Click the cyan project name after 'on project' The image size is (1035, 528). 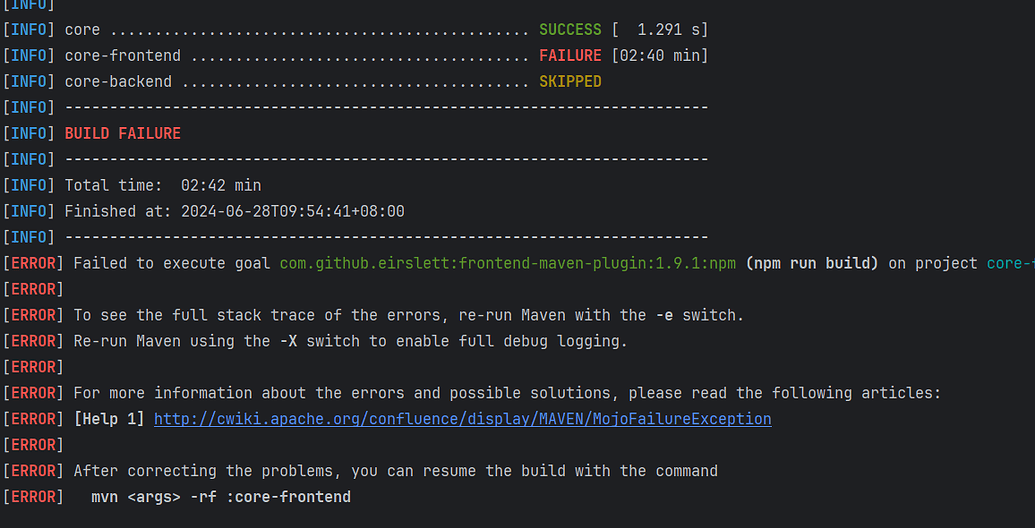1010,263
